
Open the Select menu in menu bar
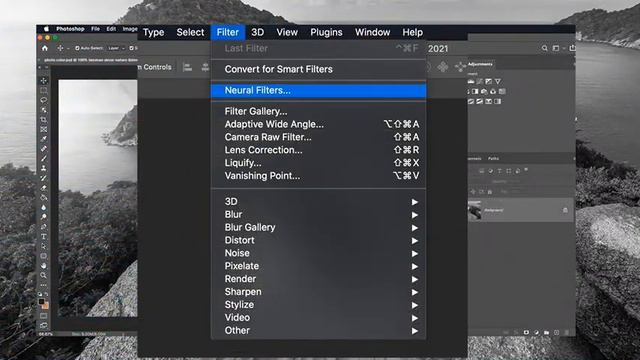(190, 32)
